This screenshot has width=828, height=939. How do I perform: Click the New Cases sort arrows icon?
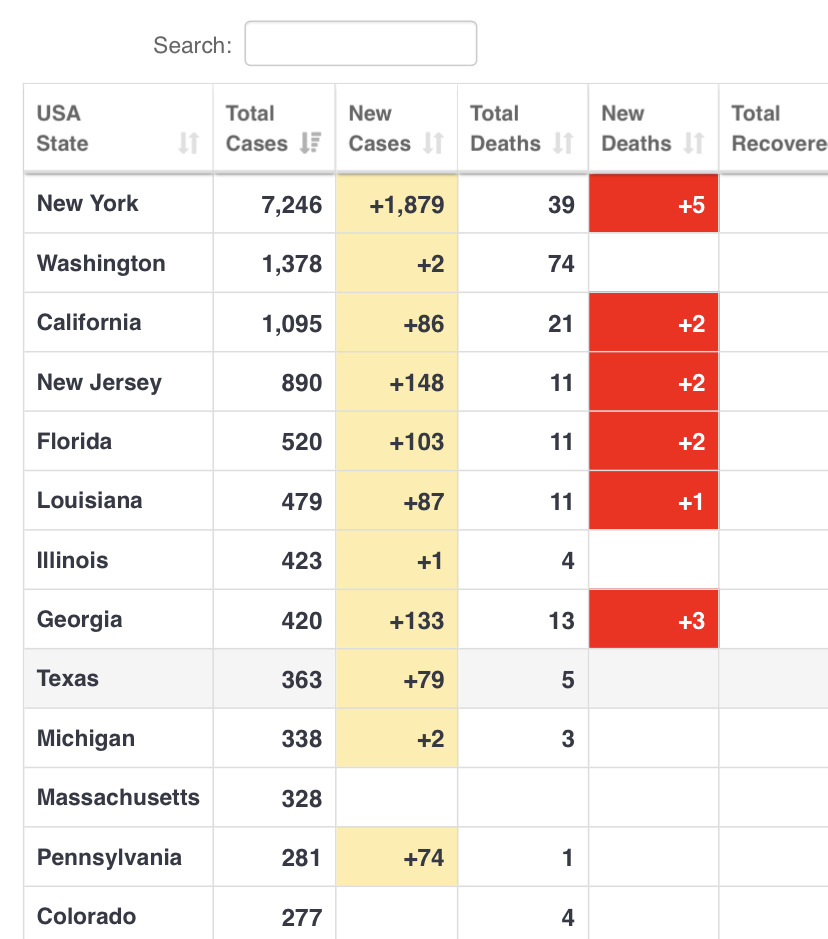433,144
